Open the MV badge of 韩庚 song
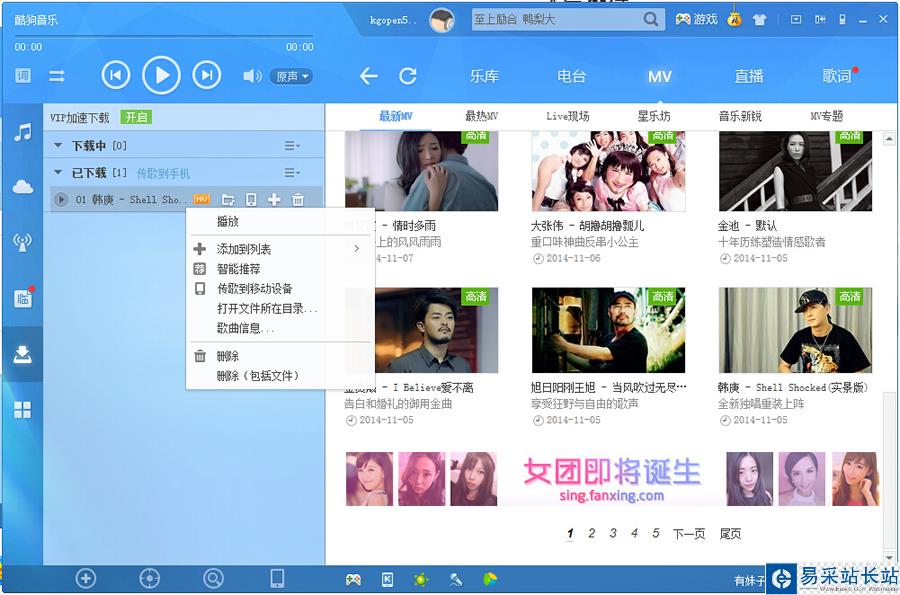This screenshot has width=900, height=595. [201, 199]
